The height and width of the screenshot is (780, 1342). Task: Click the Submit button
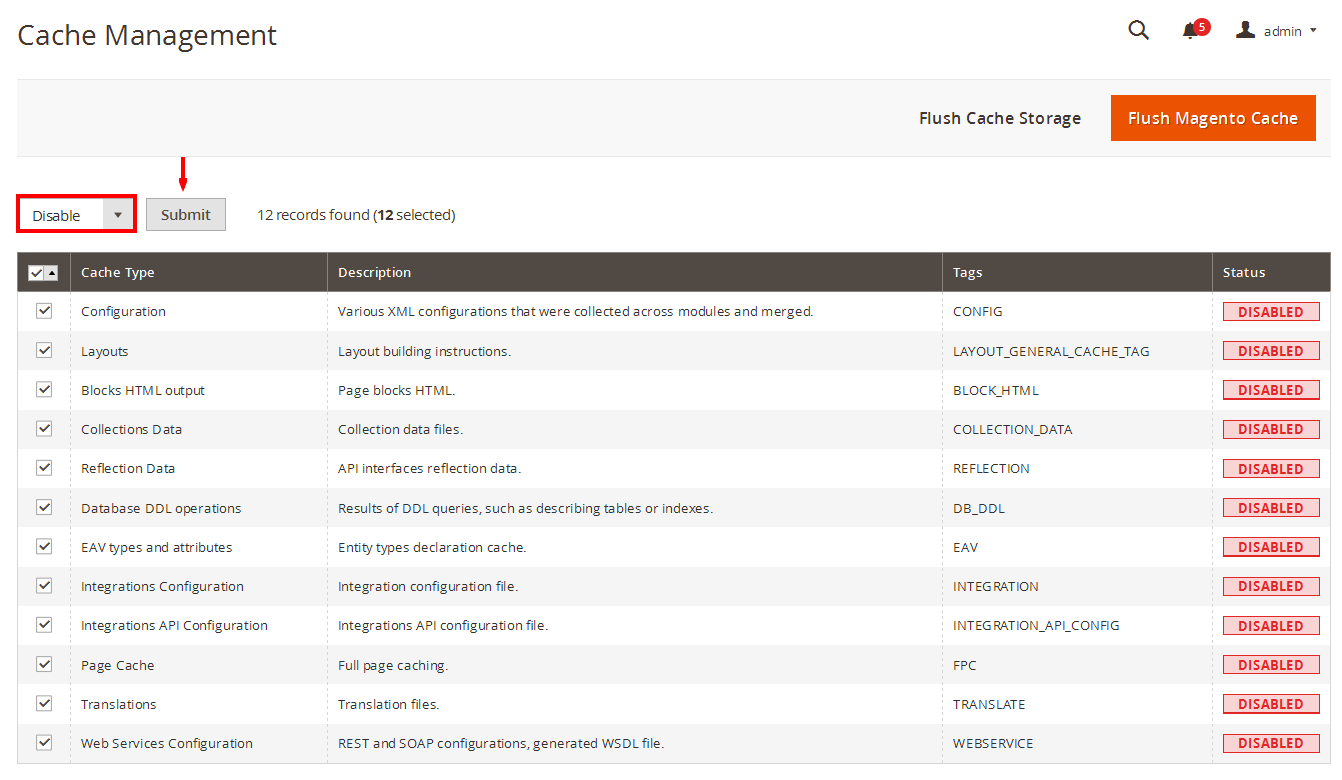[186, 215]
